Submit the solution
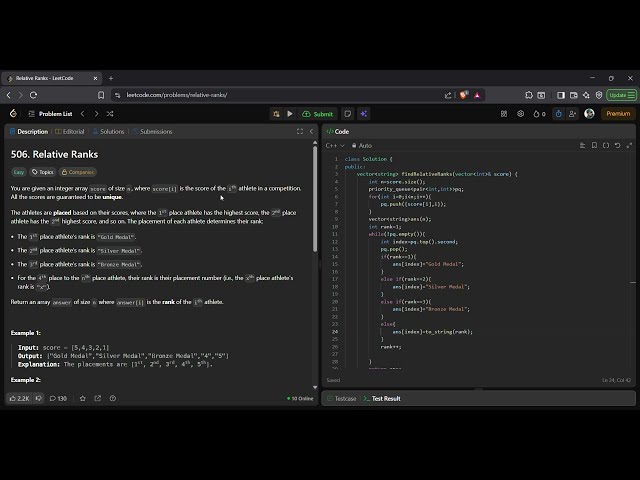 tap(318, 114)
